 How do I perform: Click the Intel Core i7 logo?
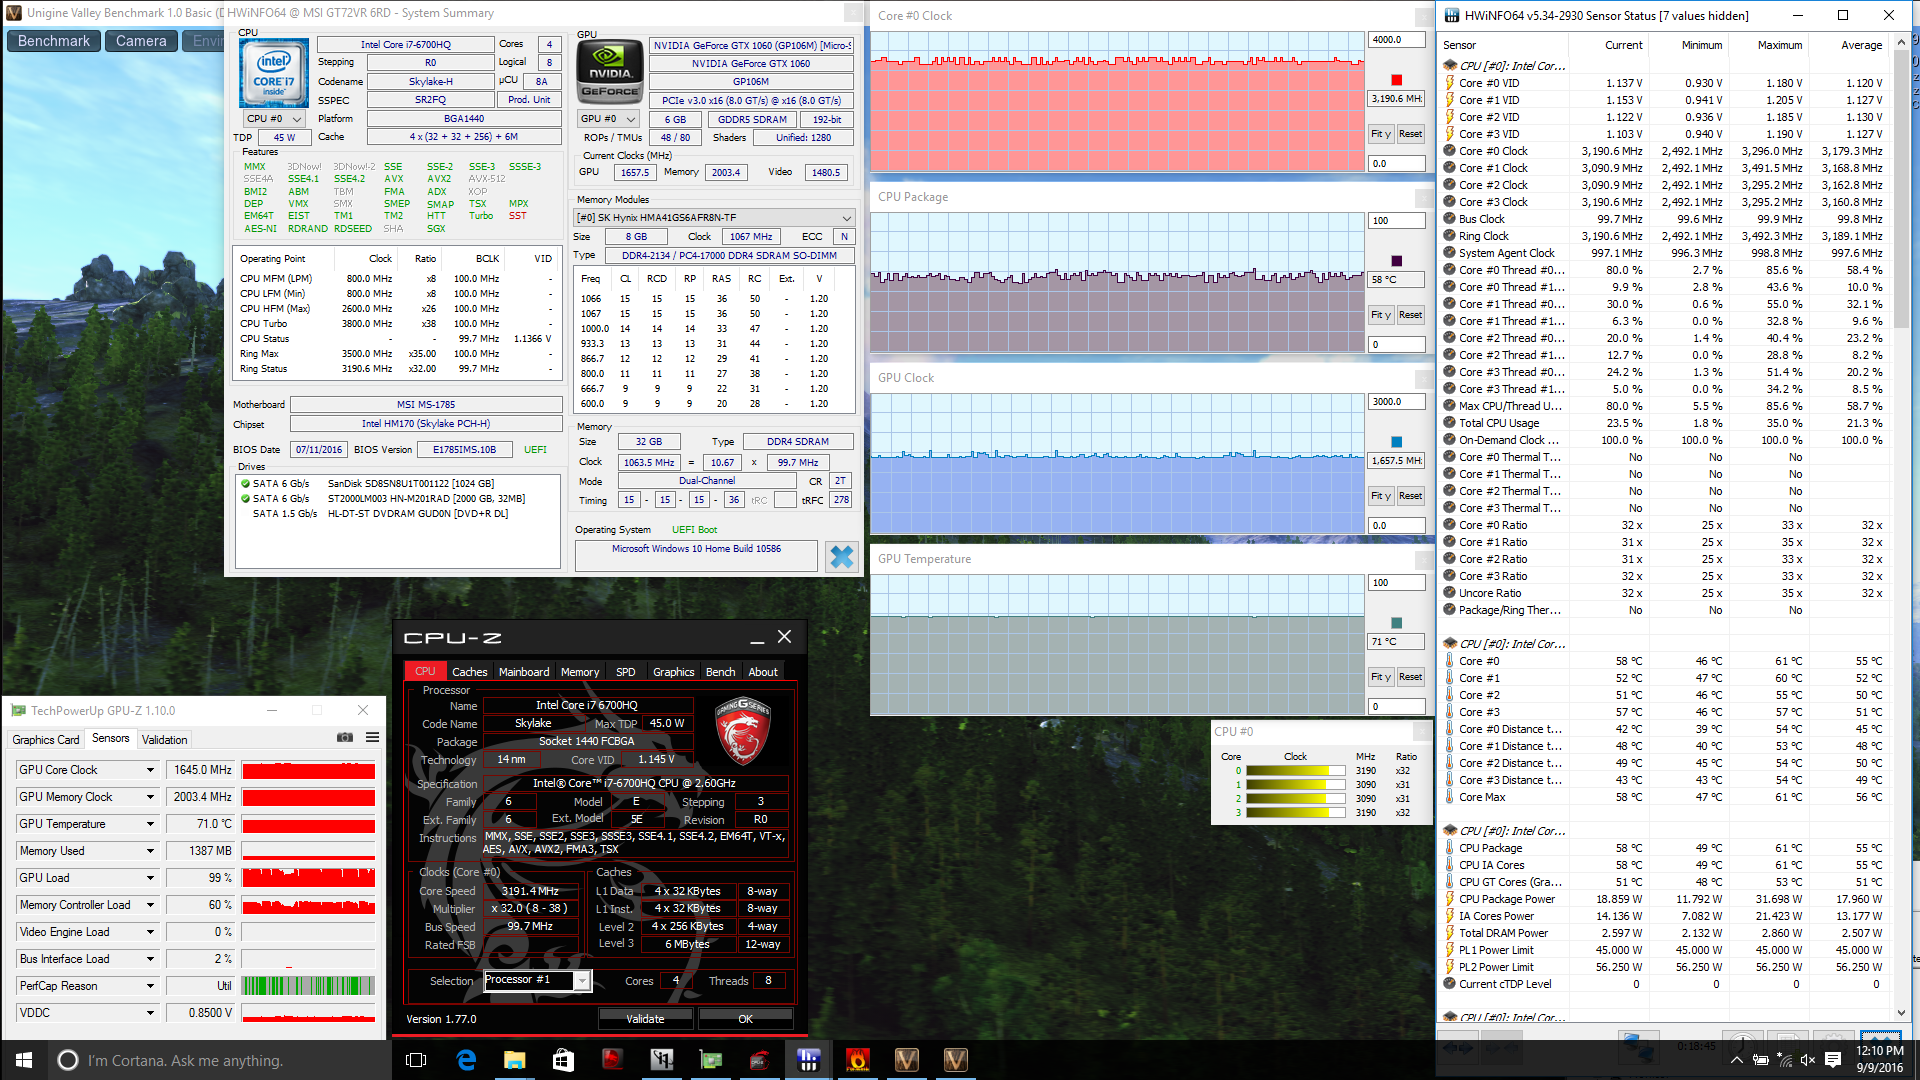click(x=273, y=73)
